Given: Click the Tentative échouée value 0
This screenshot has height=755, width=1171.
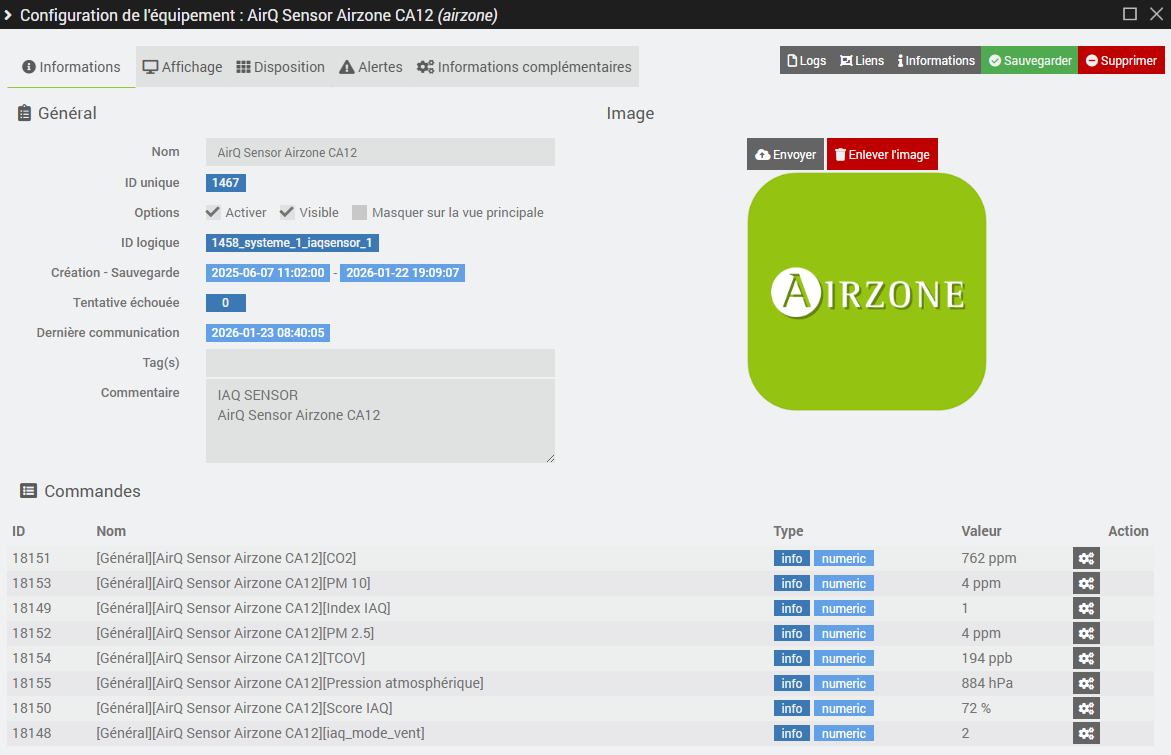Looking at the screenshot, I should [x=226, y=302].
